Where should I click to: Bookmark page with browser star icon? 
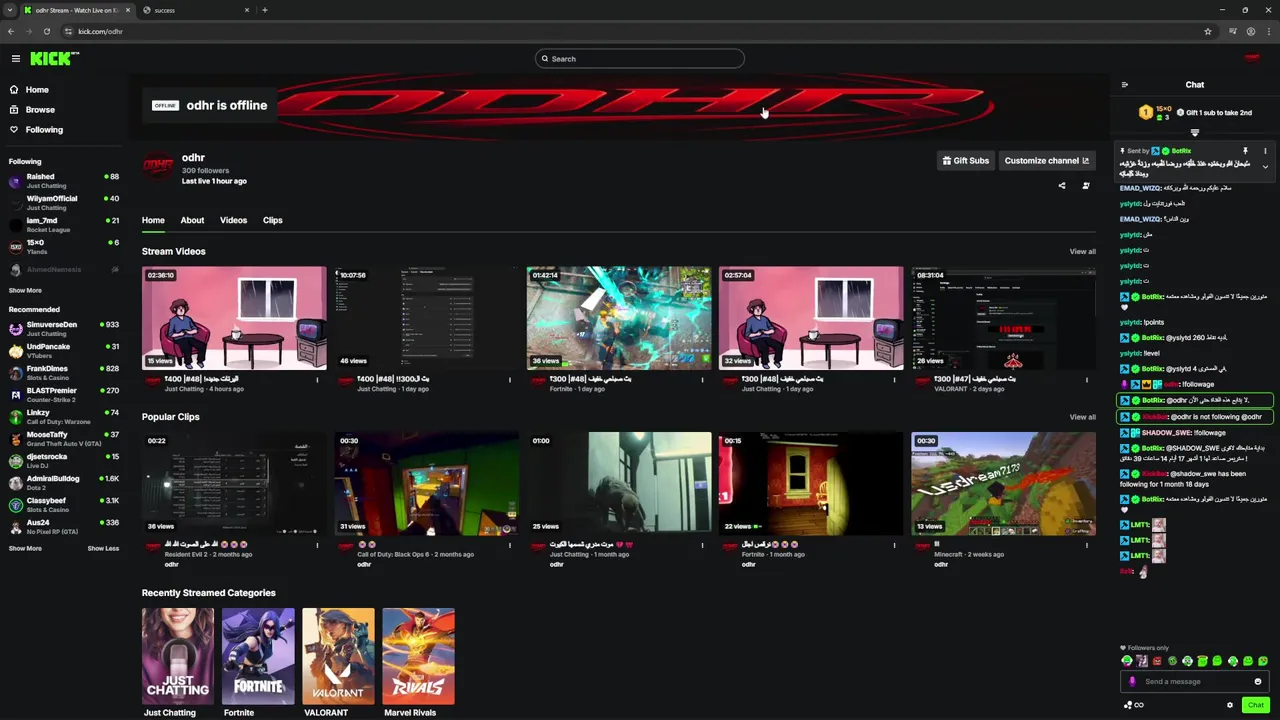[1208, 31]
